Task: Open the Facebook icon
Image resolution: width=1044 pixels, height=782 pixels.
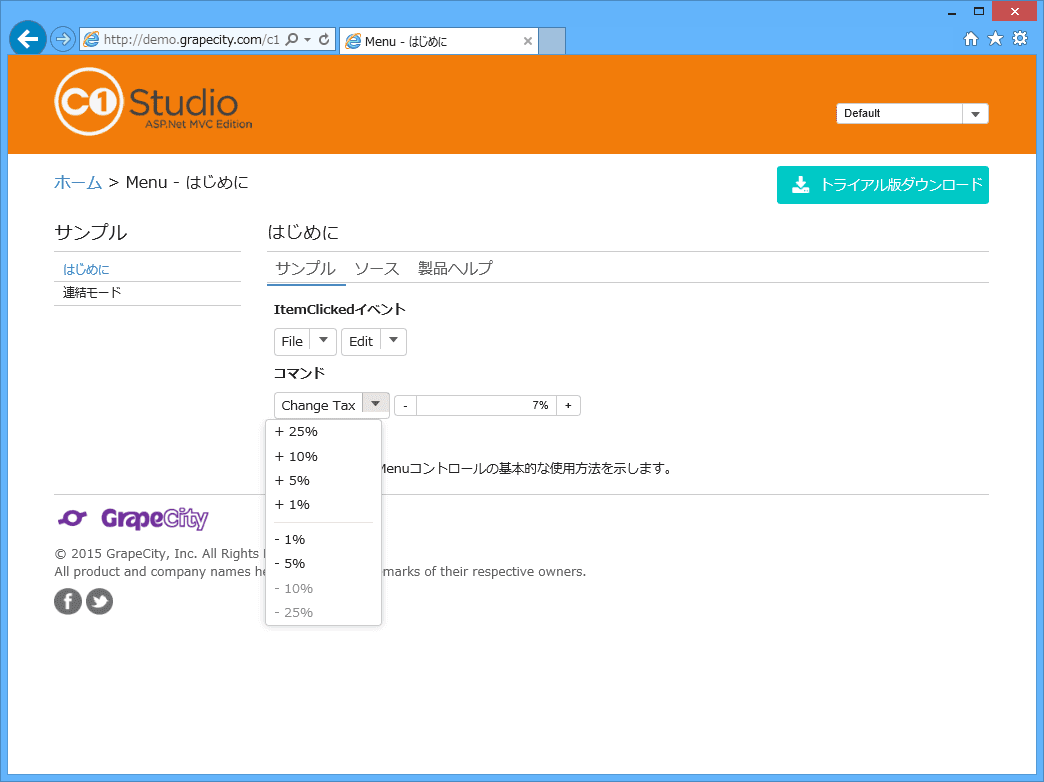Action: tap(68, 601)
